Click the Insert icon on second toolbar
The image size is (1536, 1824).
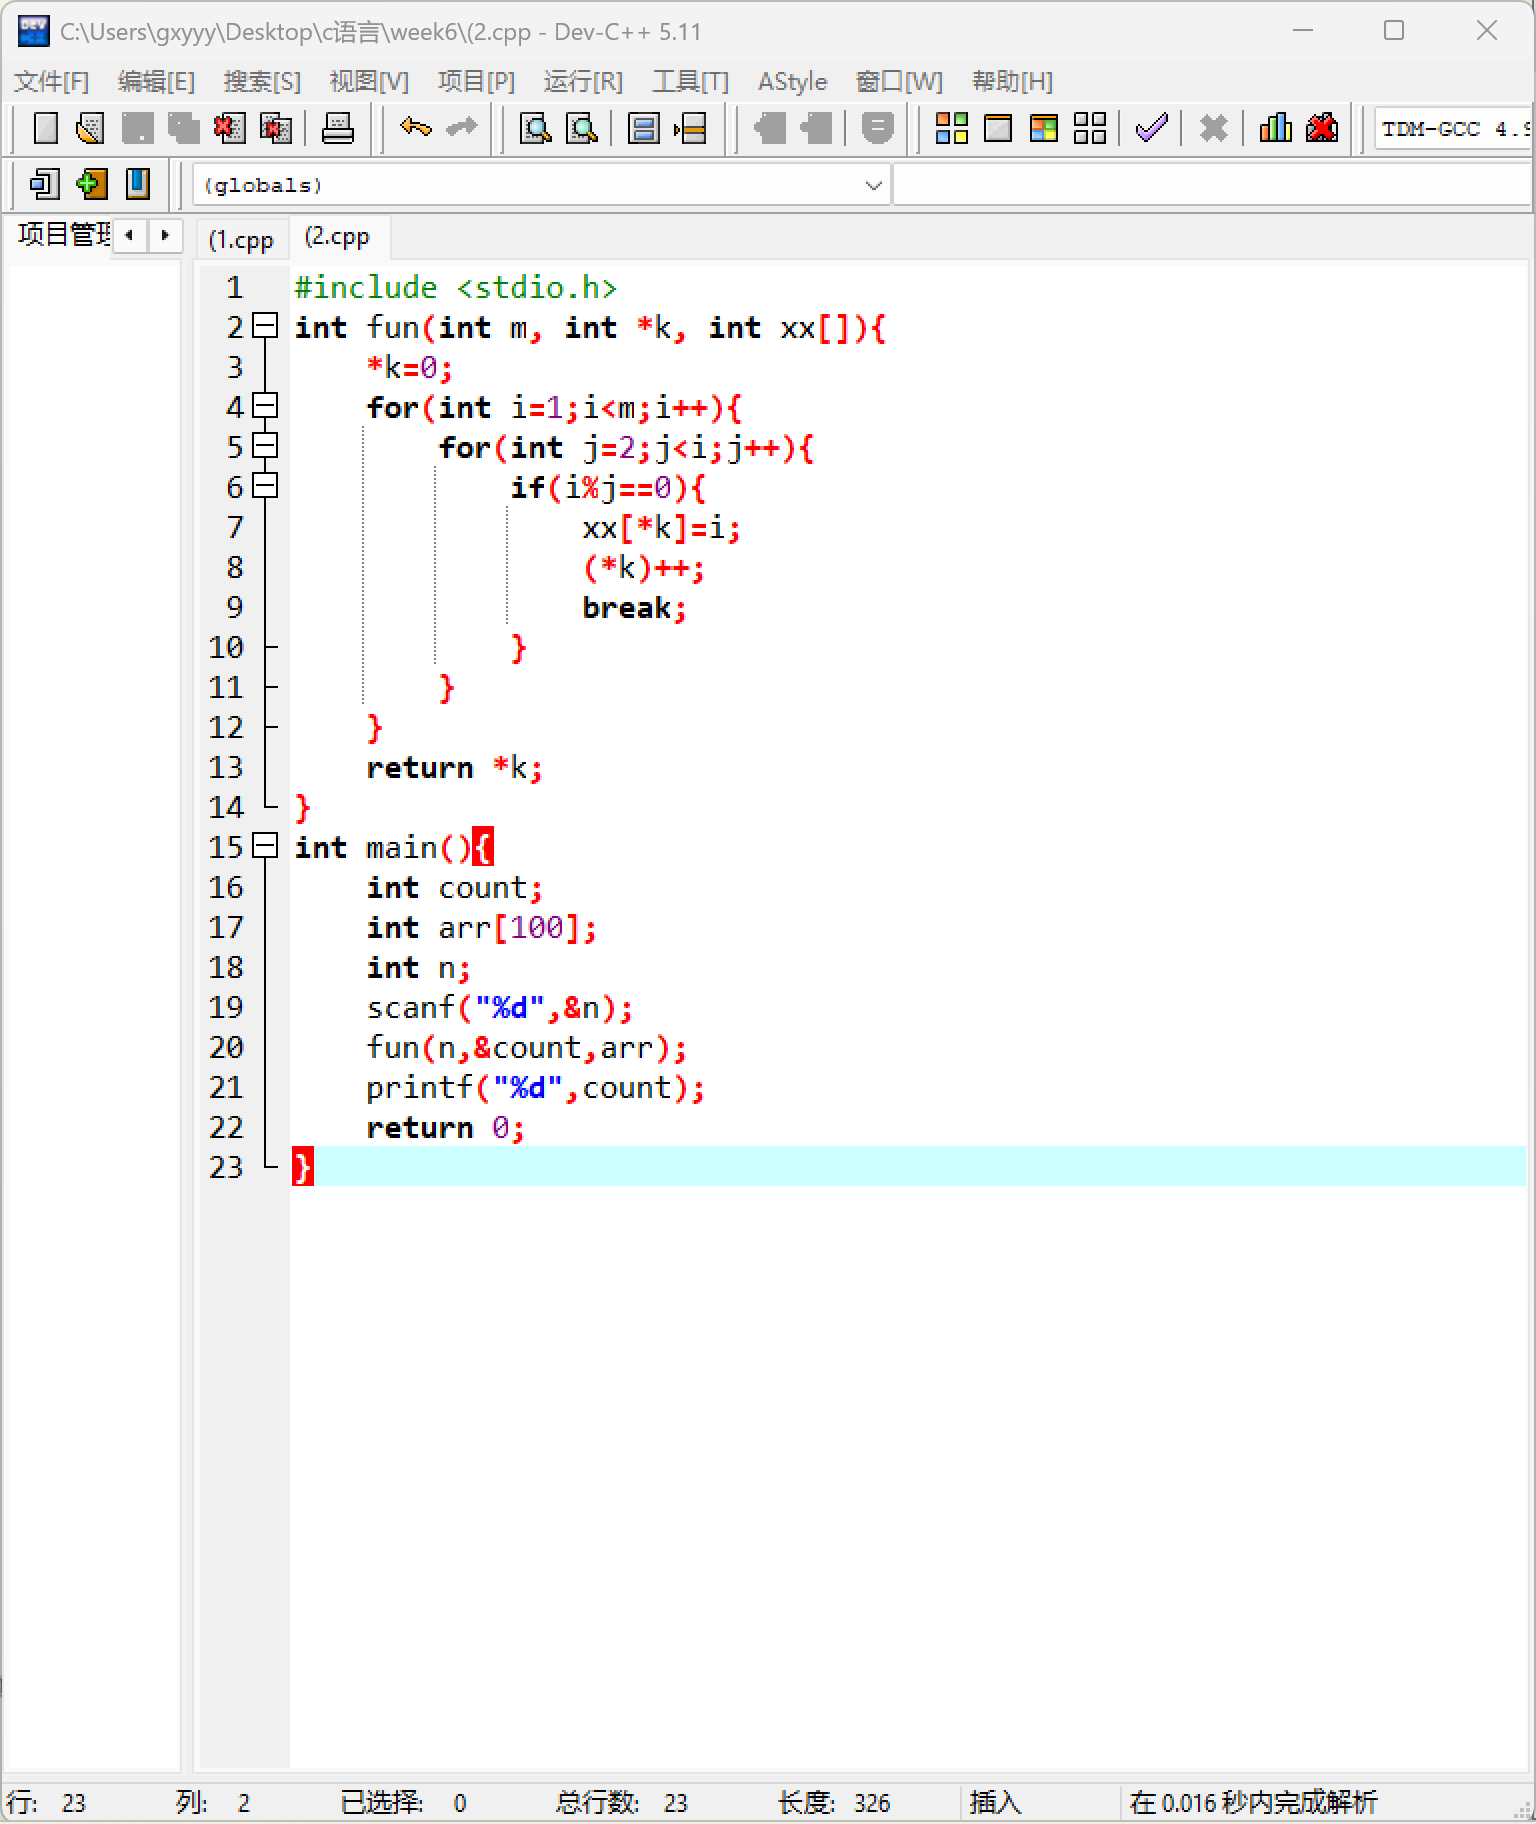pos(45,184)
